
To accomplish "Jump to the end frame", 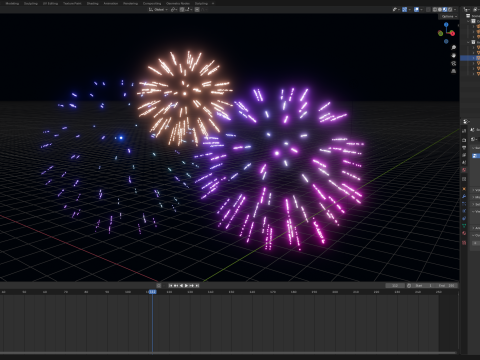I will click(197, 286).
